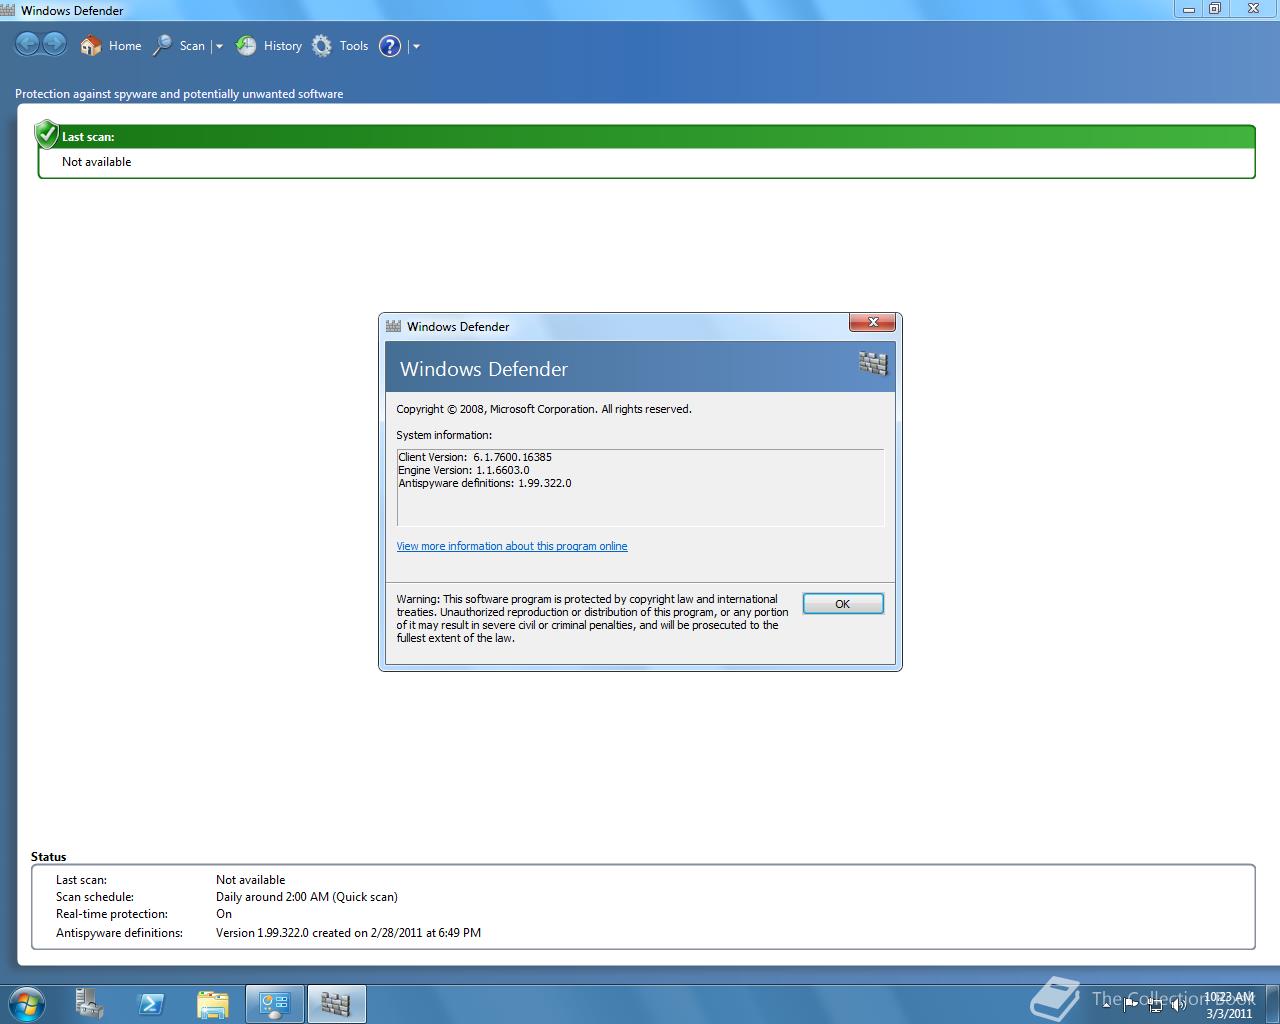The width and height of the screenshot is (1280, 1024).
Task: Click the Back navigation arrow
Action: point(27,44)
